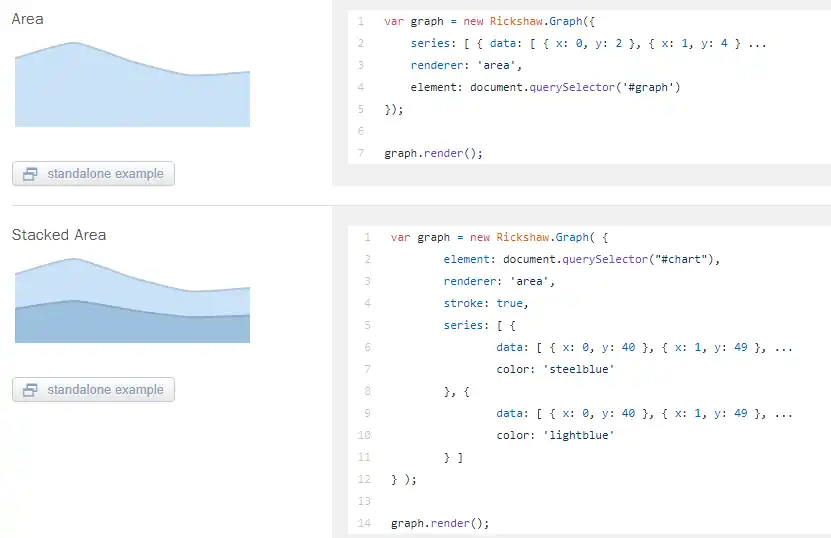
Task: Click the steel blue lower band of stacked chart
Action: 132,326
